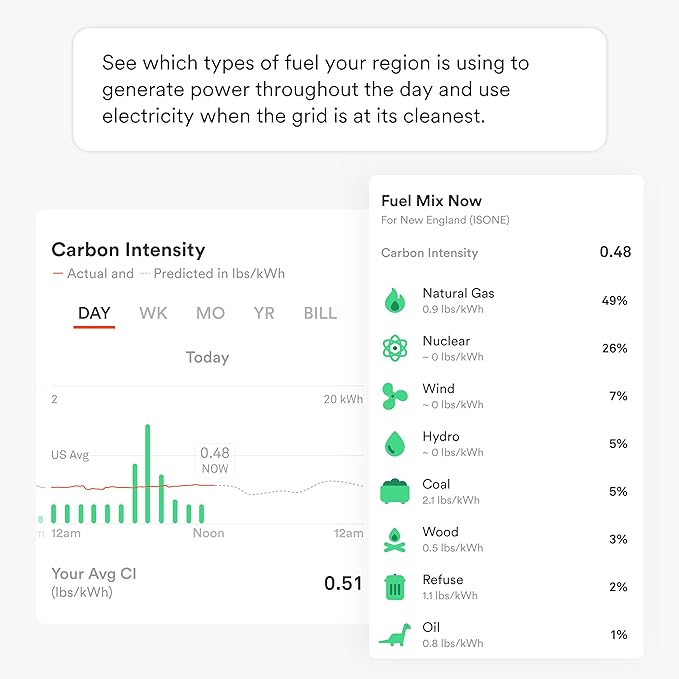Switch to the WK tab

153,313
